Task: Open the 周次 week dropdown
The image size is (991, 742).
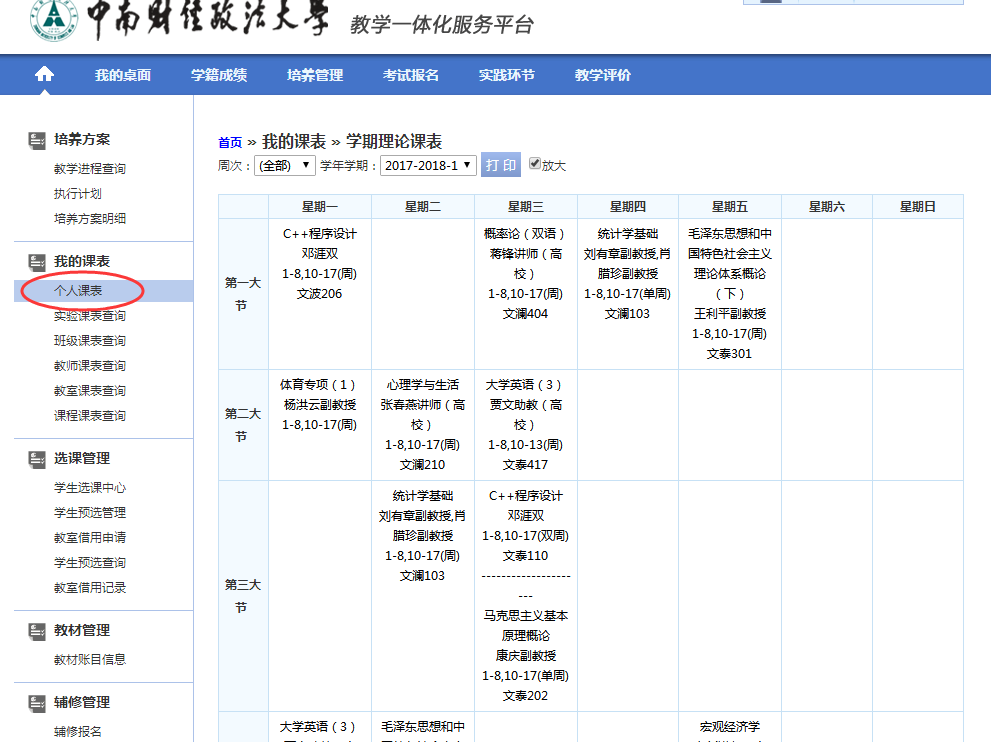Action: pos(285,165)
